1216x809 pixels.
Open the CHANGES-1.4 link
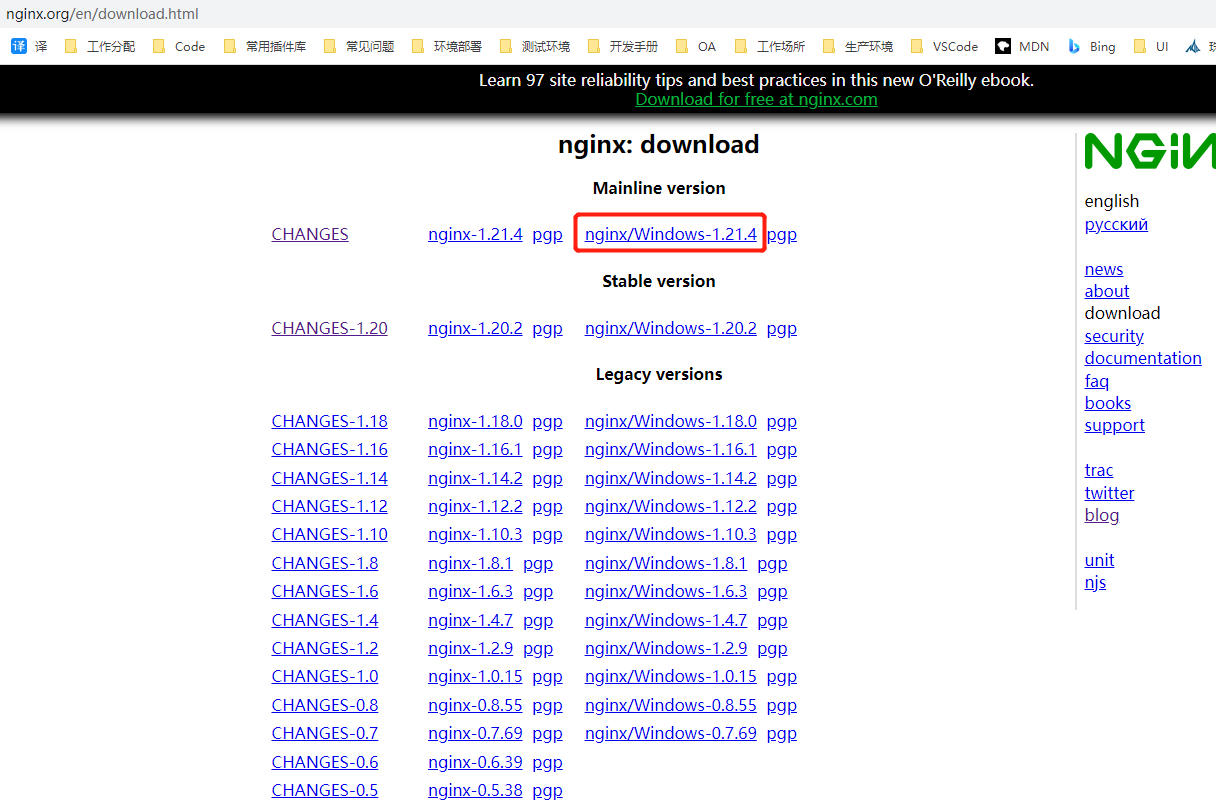325,620
